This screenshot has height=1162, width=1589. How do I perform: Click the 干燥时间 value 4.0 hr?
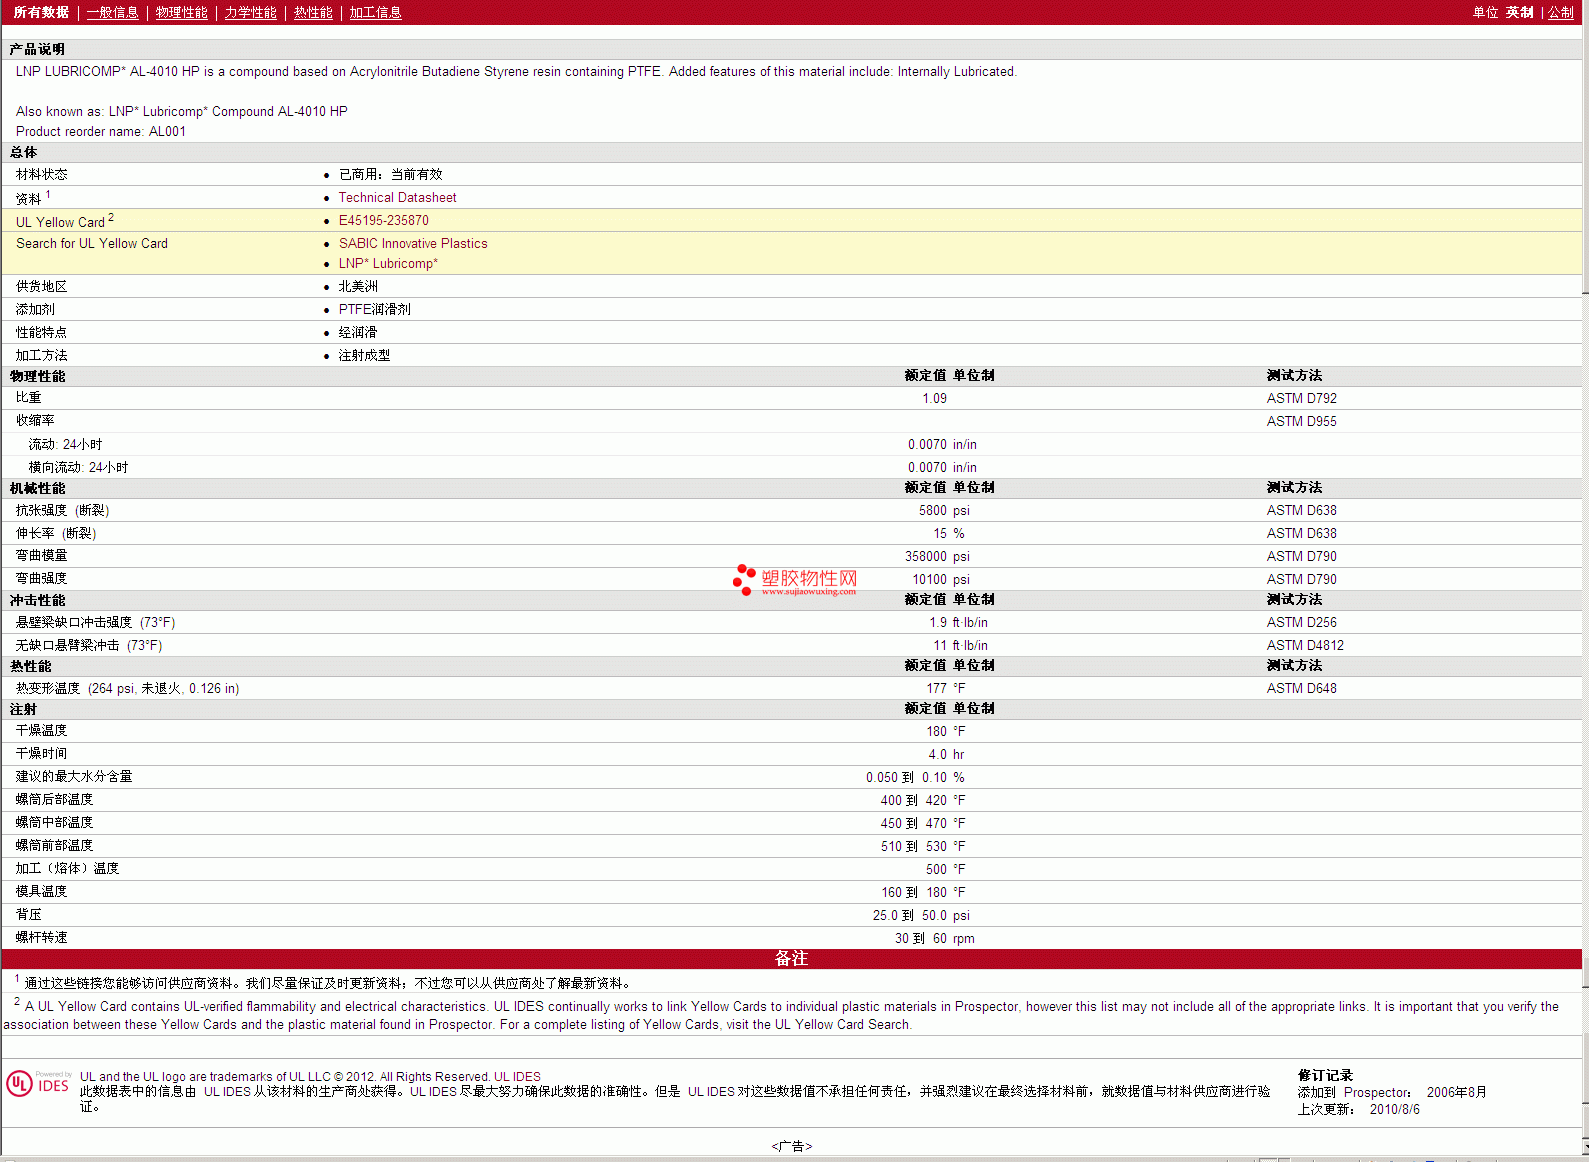[x=946, y=755]
